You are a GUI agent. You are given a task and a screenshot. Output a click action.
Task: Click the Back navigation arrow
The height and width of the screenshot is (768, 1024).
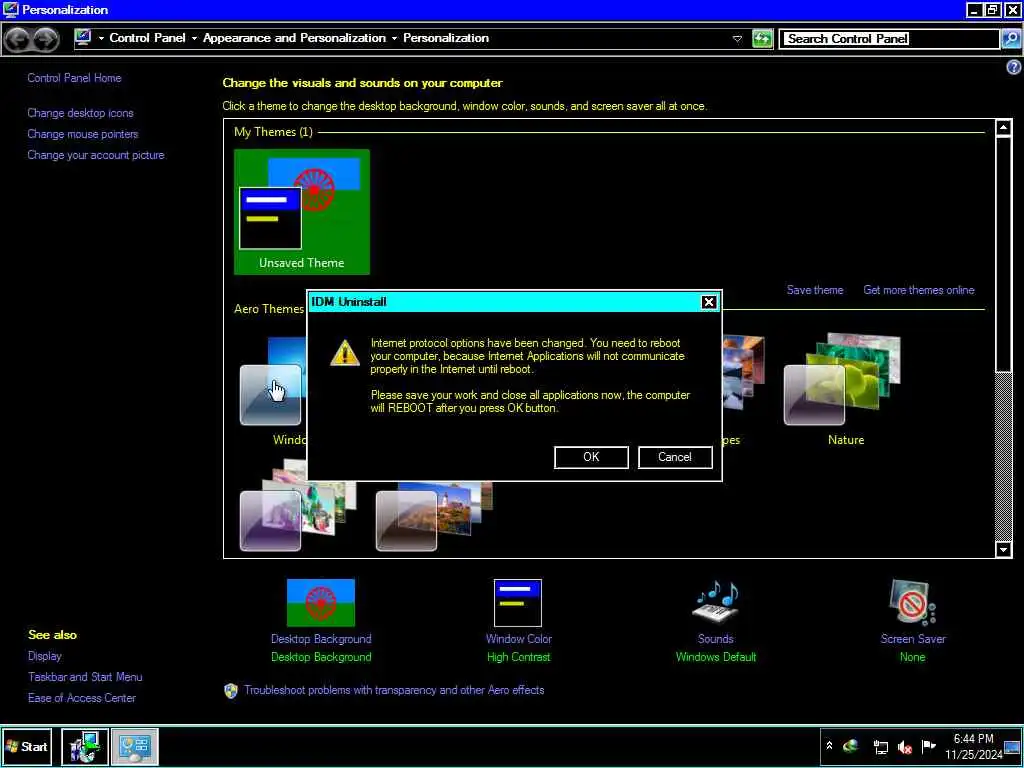(18, 39)
